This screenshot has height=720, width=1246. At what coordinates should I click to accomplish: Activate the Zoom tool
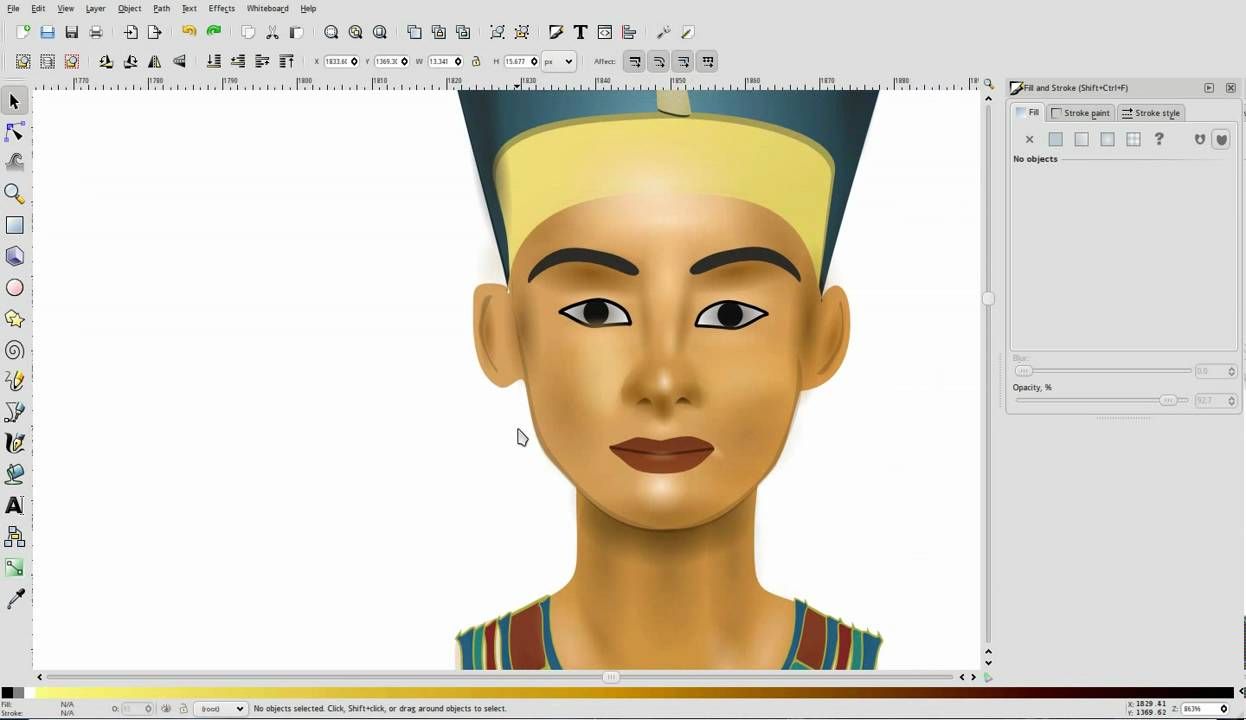tap(15, 193)
